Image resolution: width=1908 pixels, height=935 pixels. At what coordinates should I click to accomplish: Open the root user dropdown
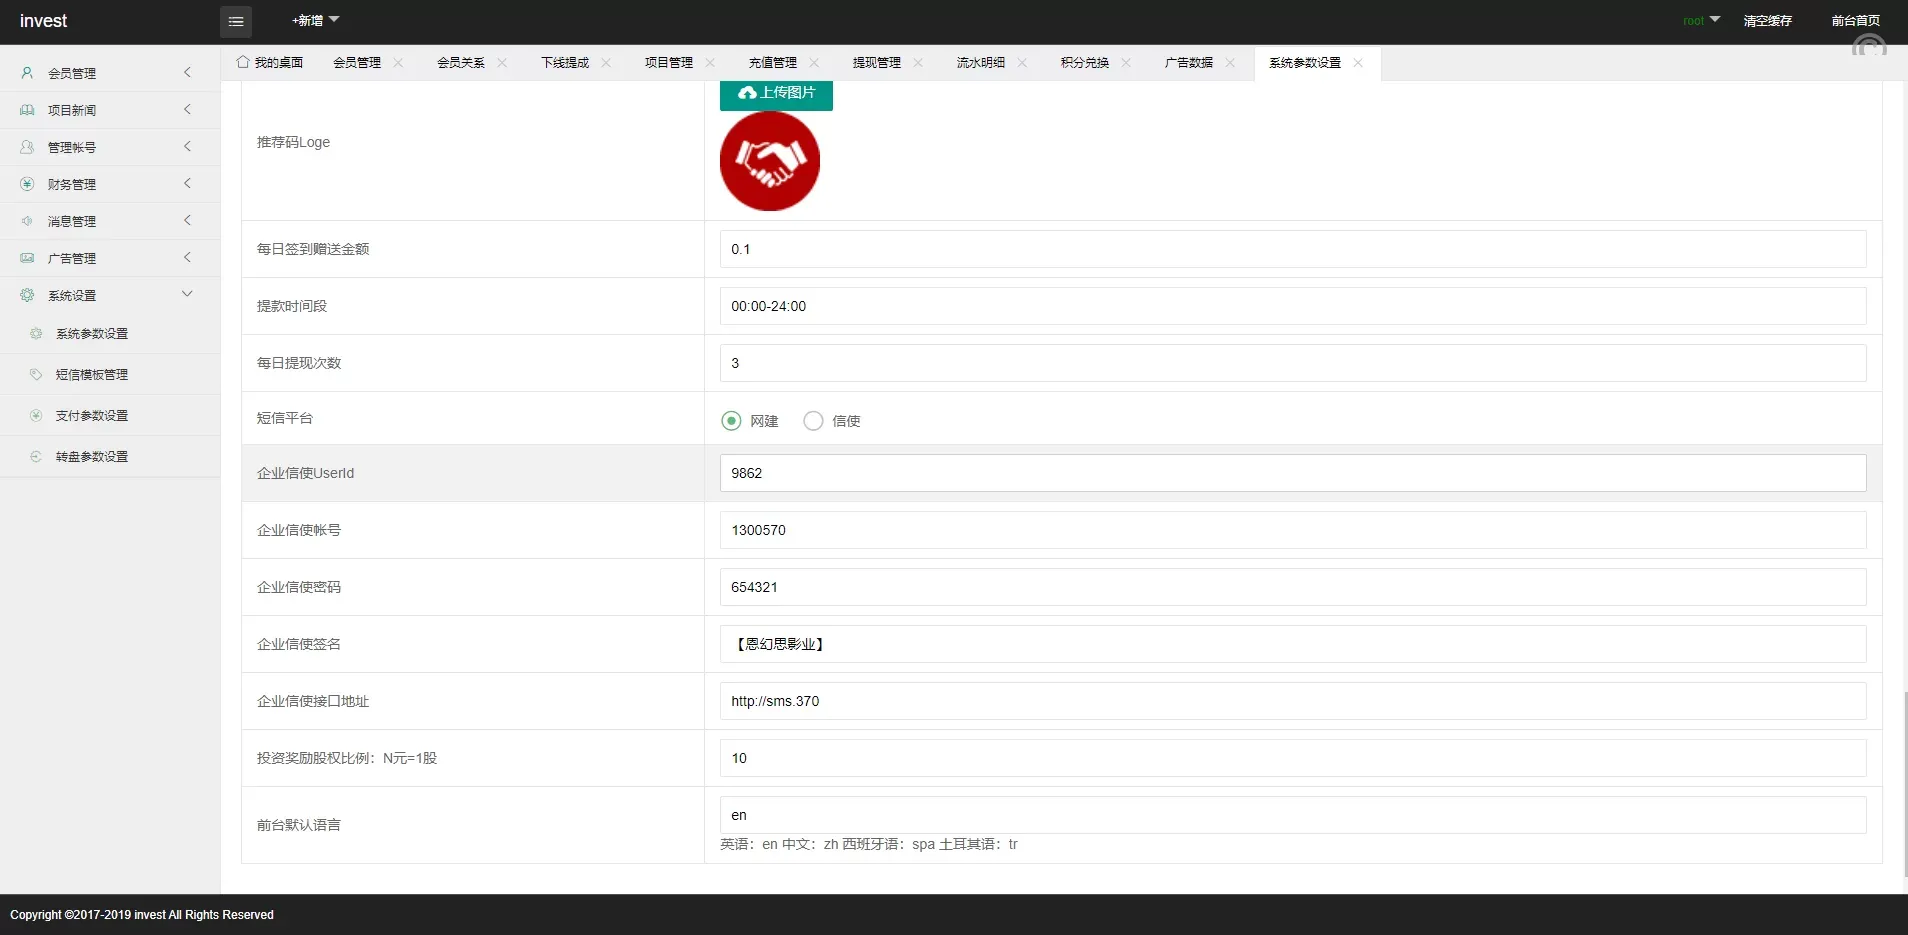[1700, 20]
